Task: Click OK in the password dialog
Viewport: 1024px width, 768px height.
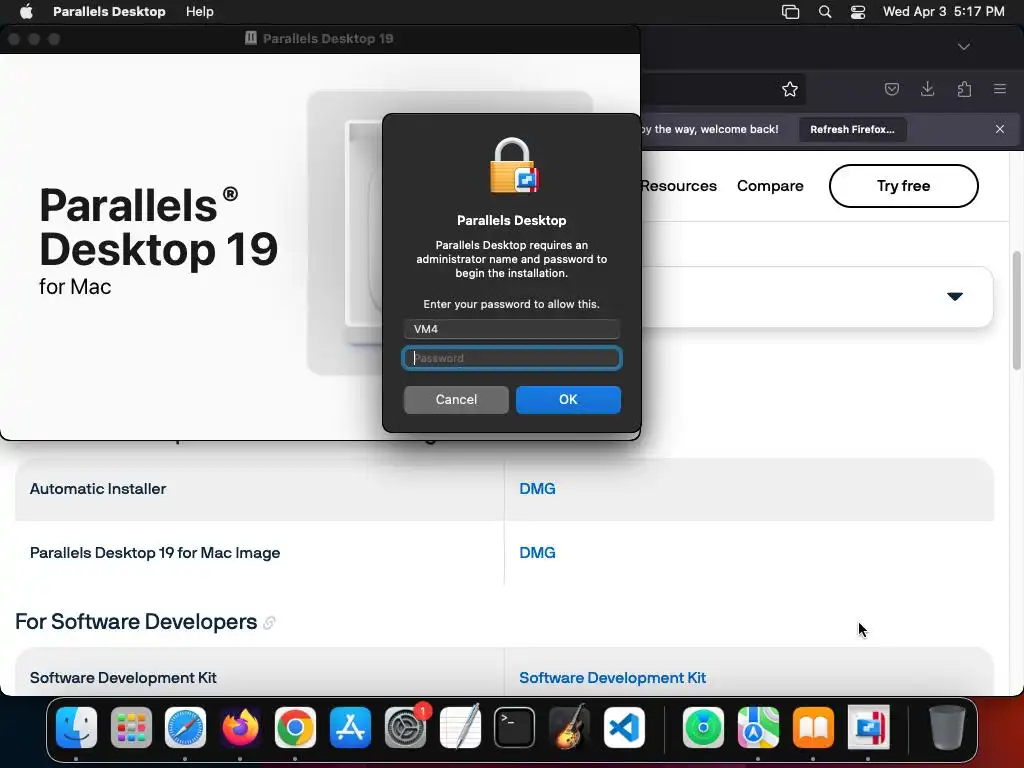Action: point(568,399)
